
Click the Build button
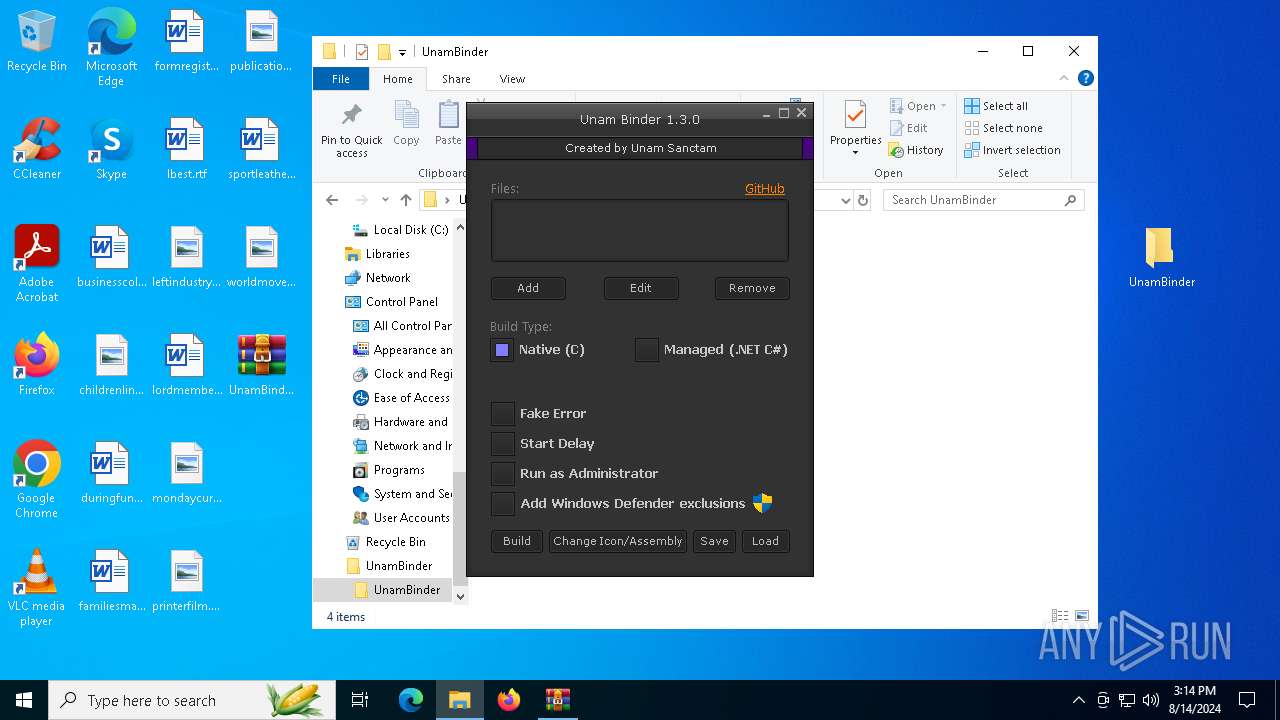coord(517,541)
